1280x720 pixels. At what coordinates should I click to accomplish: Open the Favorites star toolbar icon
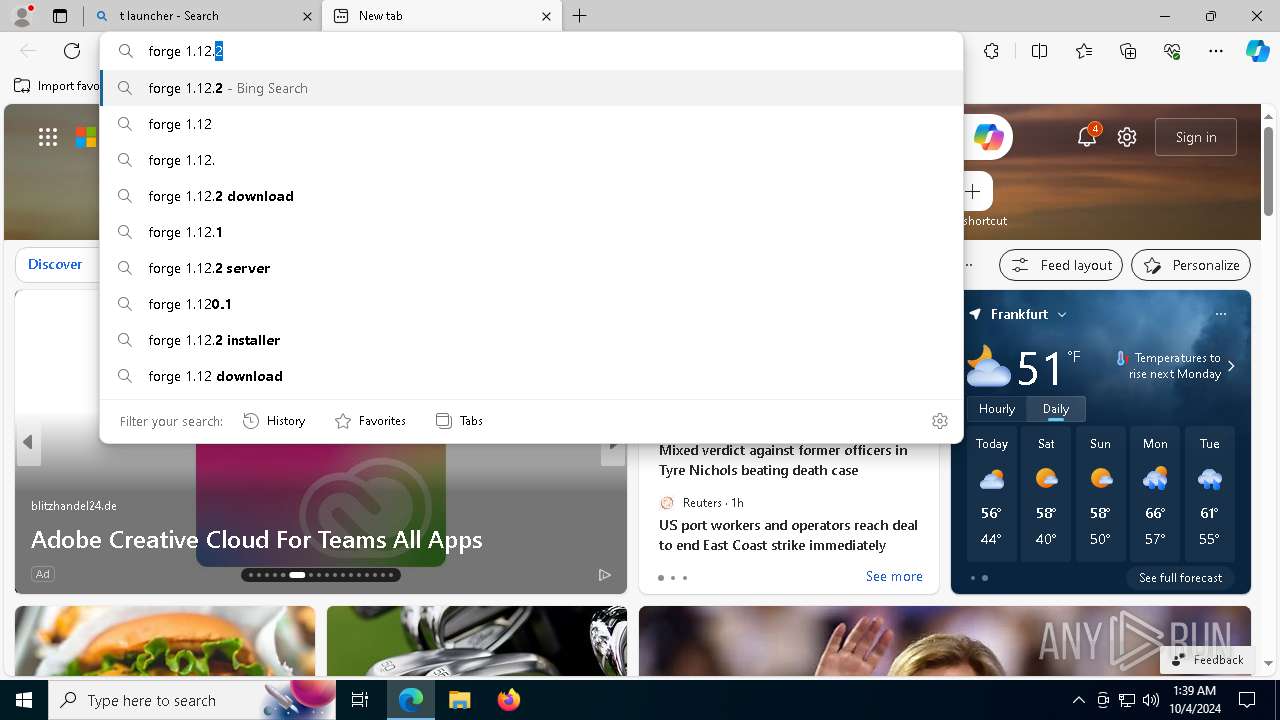click(x=1084, y=51)
